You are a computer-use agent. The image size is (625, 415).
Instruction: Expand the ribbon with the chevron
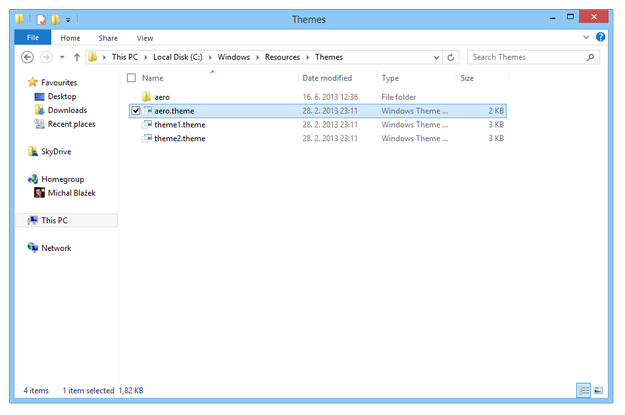click(x=586, y=37)
